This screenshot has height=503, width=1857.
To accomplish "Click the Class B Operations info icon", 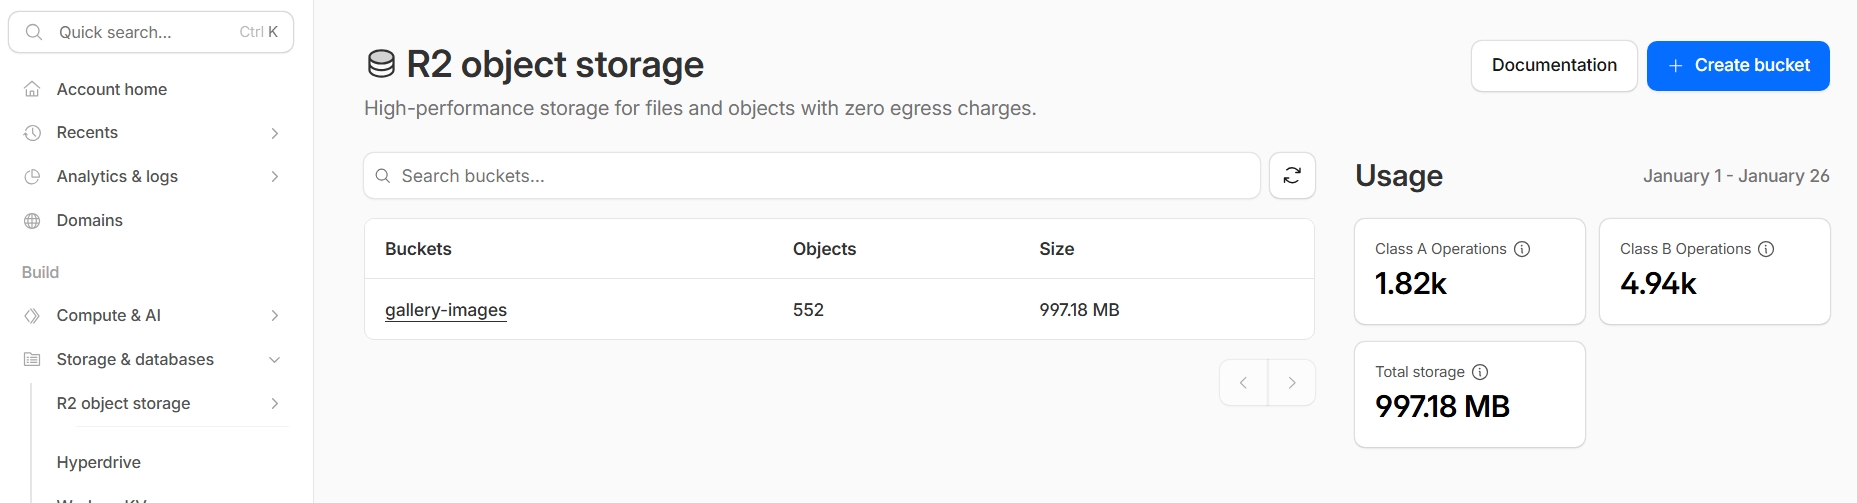I will click(1766, 249).
